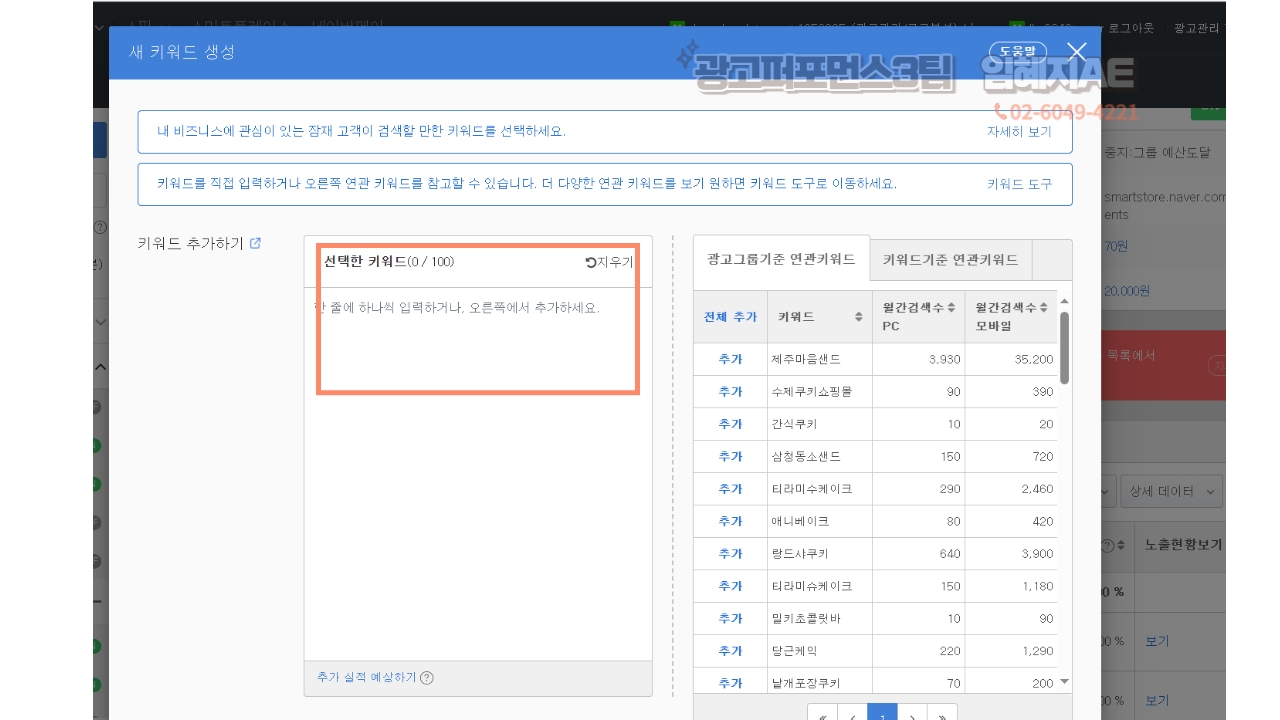Screen dimensions: 1280x720
Task: Switch to 키워드기준 연관키워드 tab
Action: 950,260
